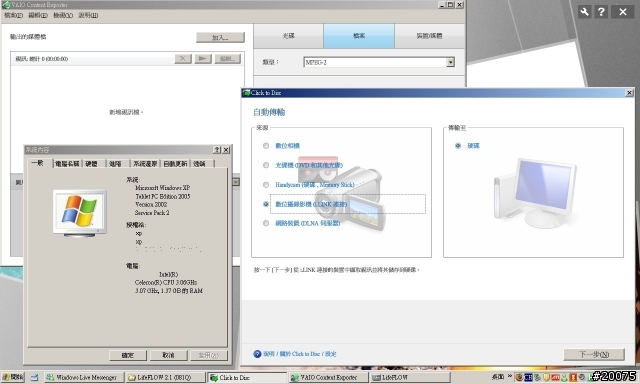Click the play arrow button in video list header
Viewport: 640px width, 384px height.
(x=203, y=58)
